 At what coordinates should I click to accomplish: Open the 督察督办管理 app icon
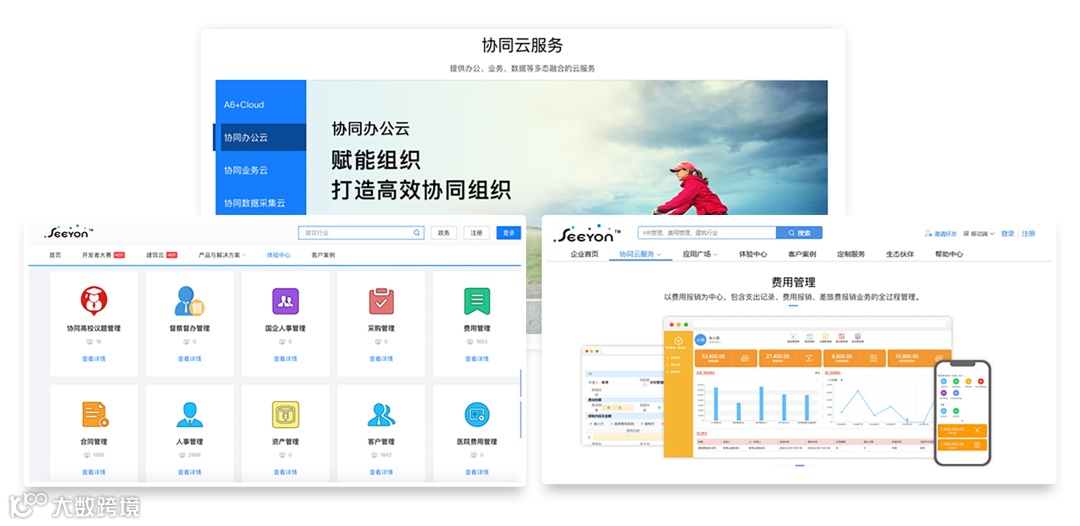(x=189, y=301)
